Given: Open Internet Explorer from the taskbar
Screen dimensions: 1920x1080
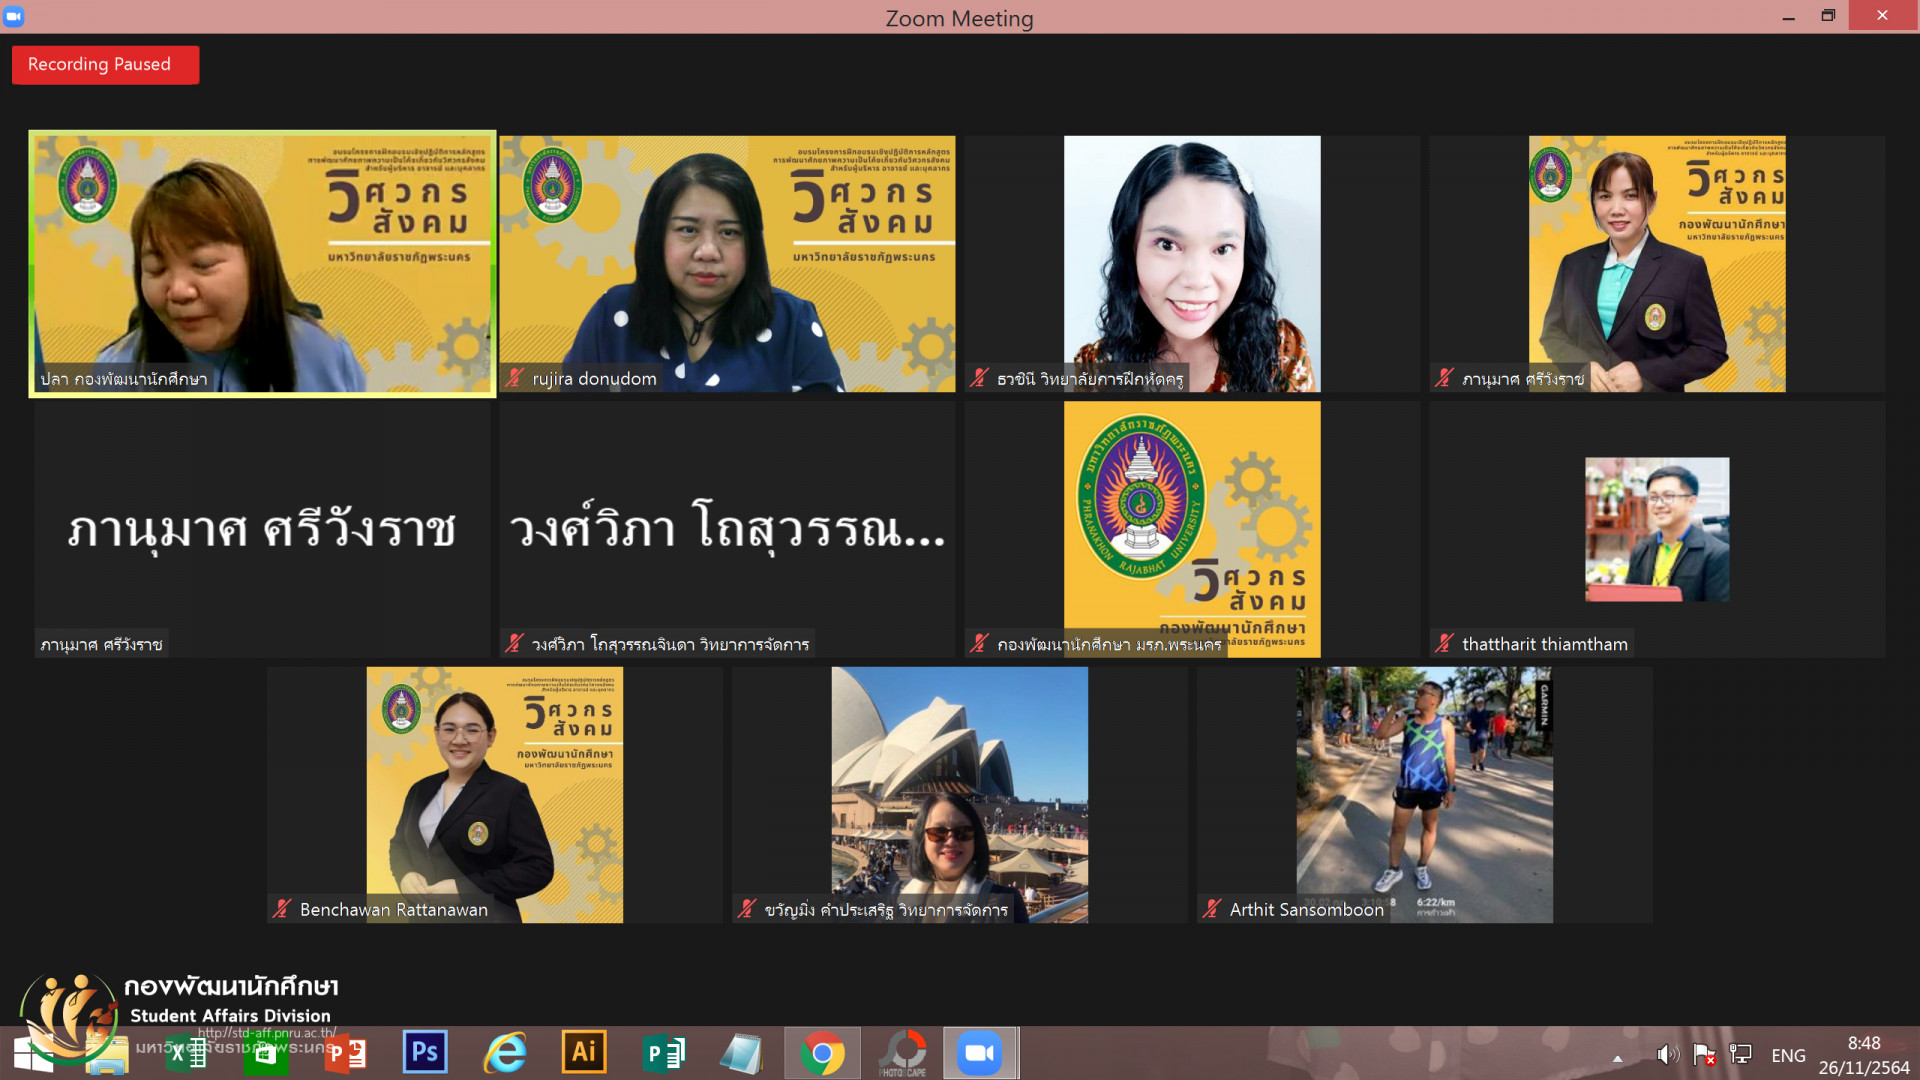Looking at the screenshot, I should click(505, 1053).
